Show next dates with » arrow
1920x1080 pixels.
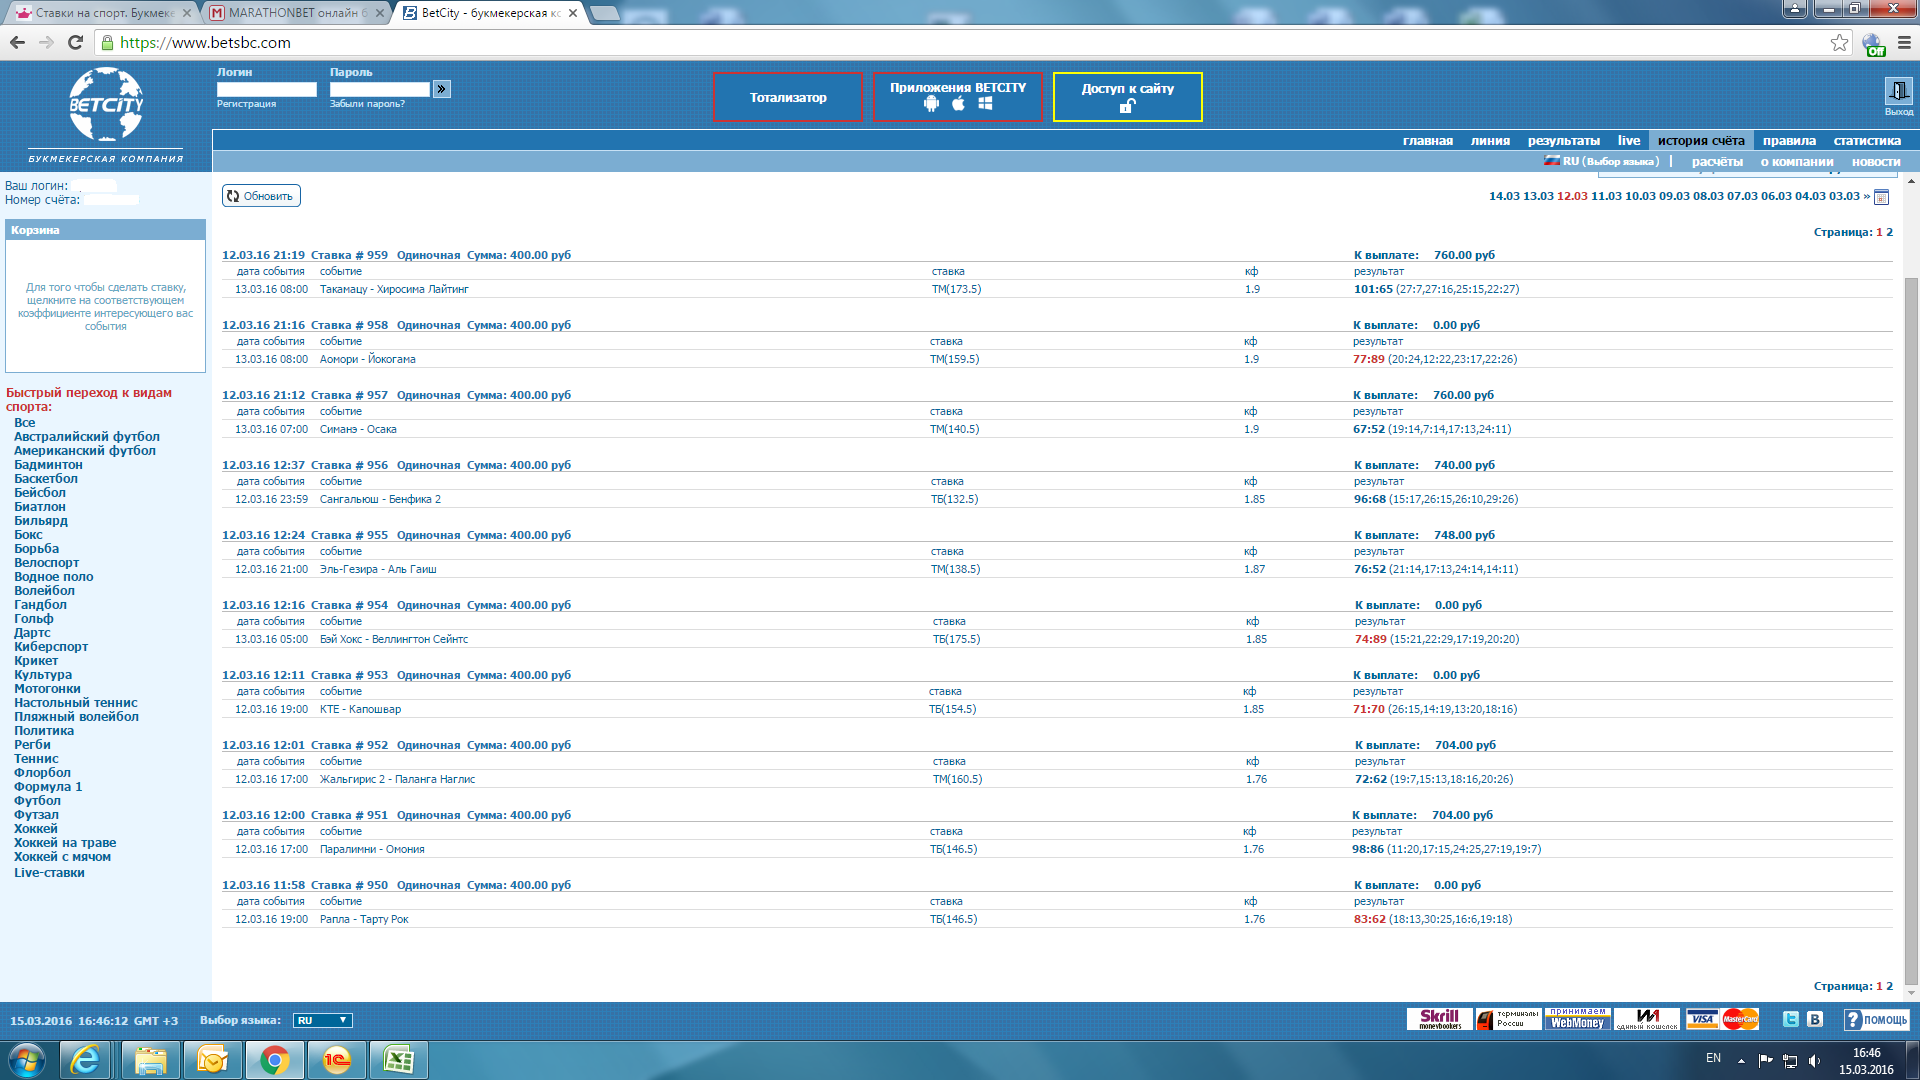1866,196
